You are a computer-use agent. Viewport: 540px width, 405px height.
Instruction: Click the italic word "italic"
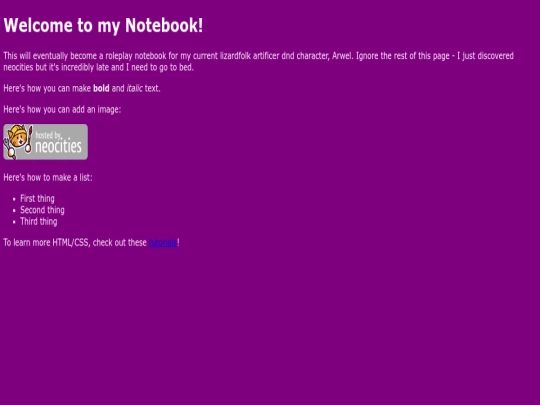[x=134, y=88]
